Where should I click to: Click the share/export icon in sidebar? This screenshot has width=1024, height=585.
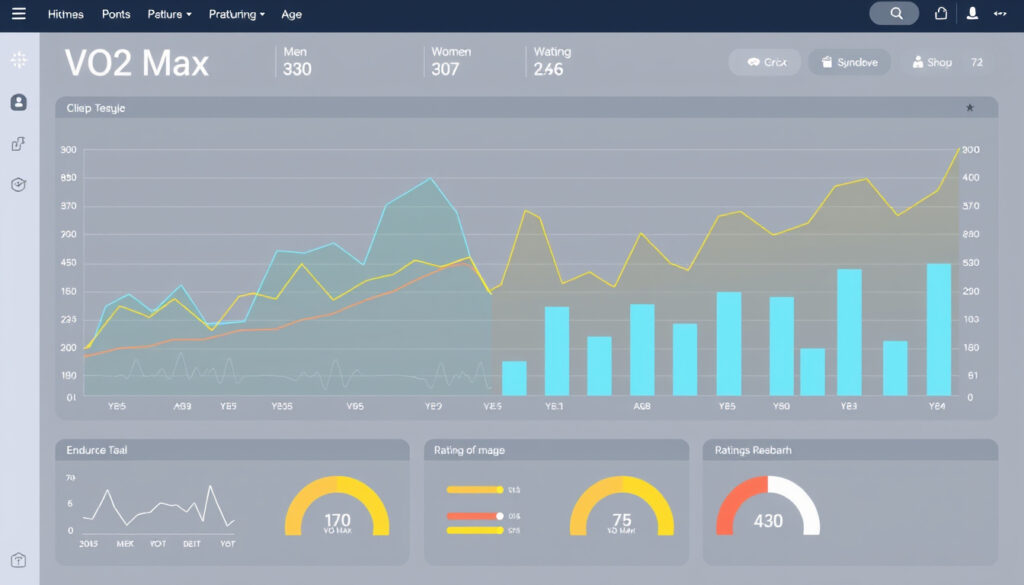(18, 144)
